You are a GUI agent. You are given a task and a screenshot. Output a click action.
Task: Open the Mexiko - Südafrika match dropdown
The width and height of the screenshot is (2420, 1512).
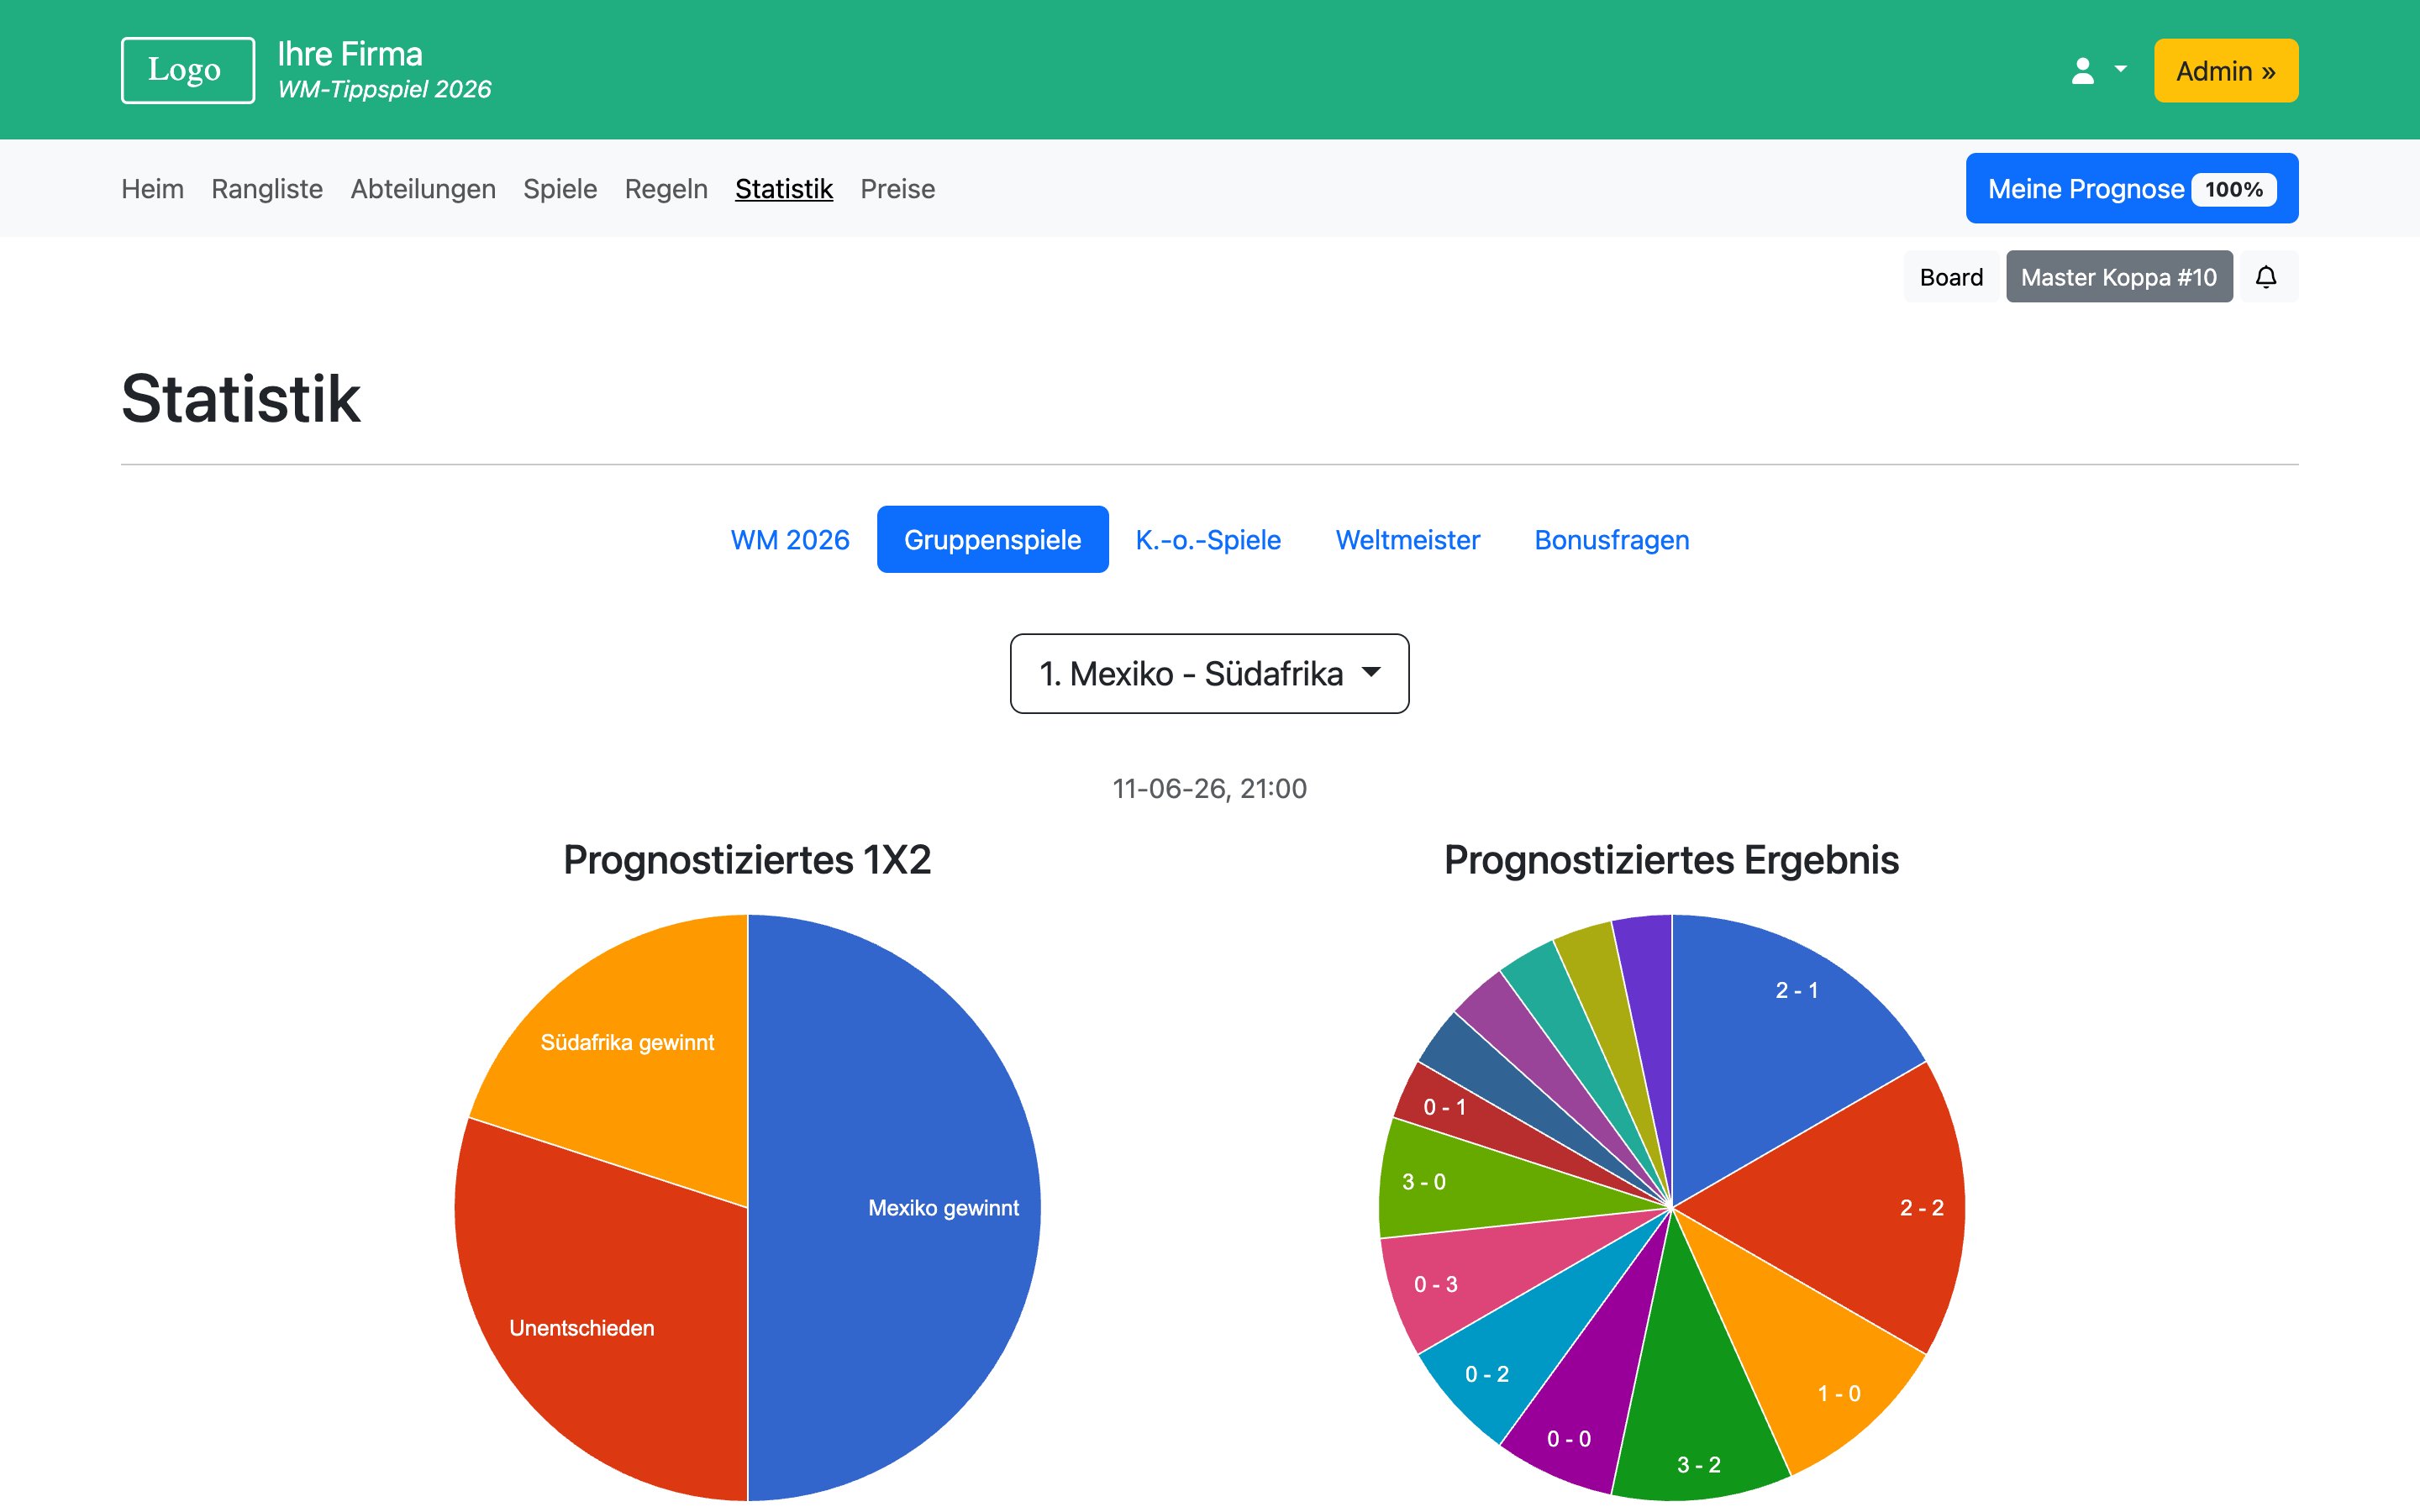coord(1209,673)
